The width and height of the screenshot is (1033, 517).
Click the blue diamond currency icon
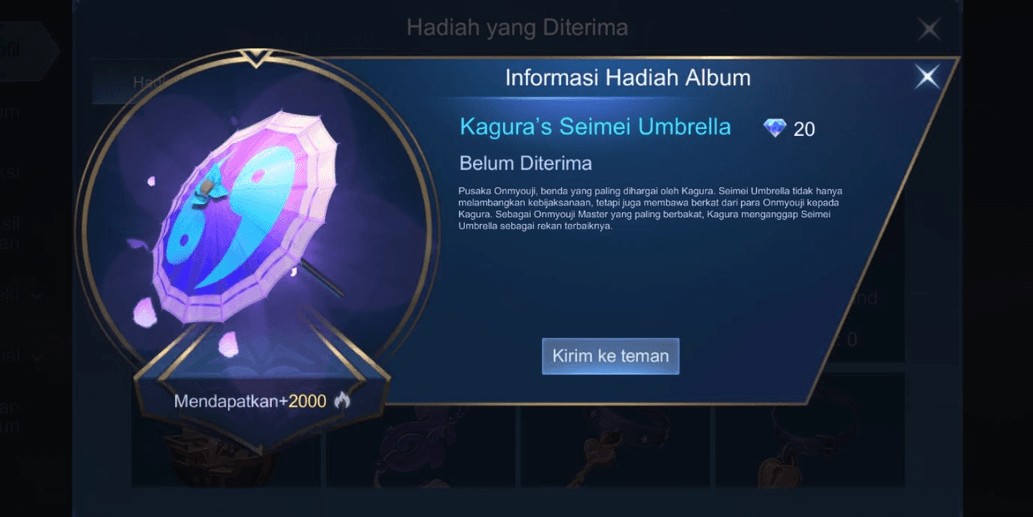775,128
